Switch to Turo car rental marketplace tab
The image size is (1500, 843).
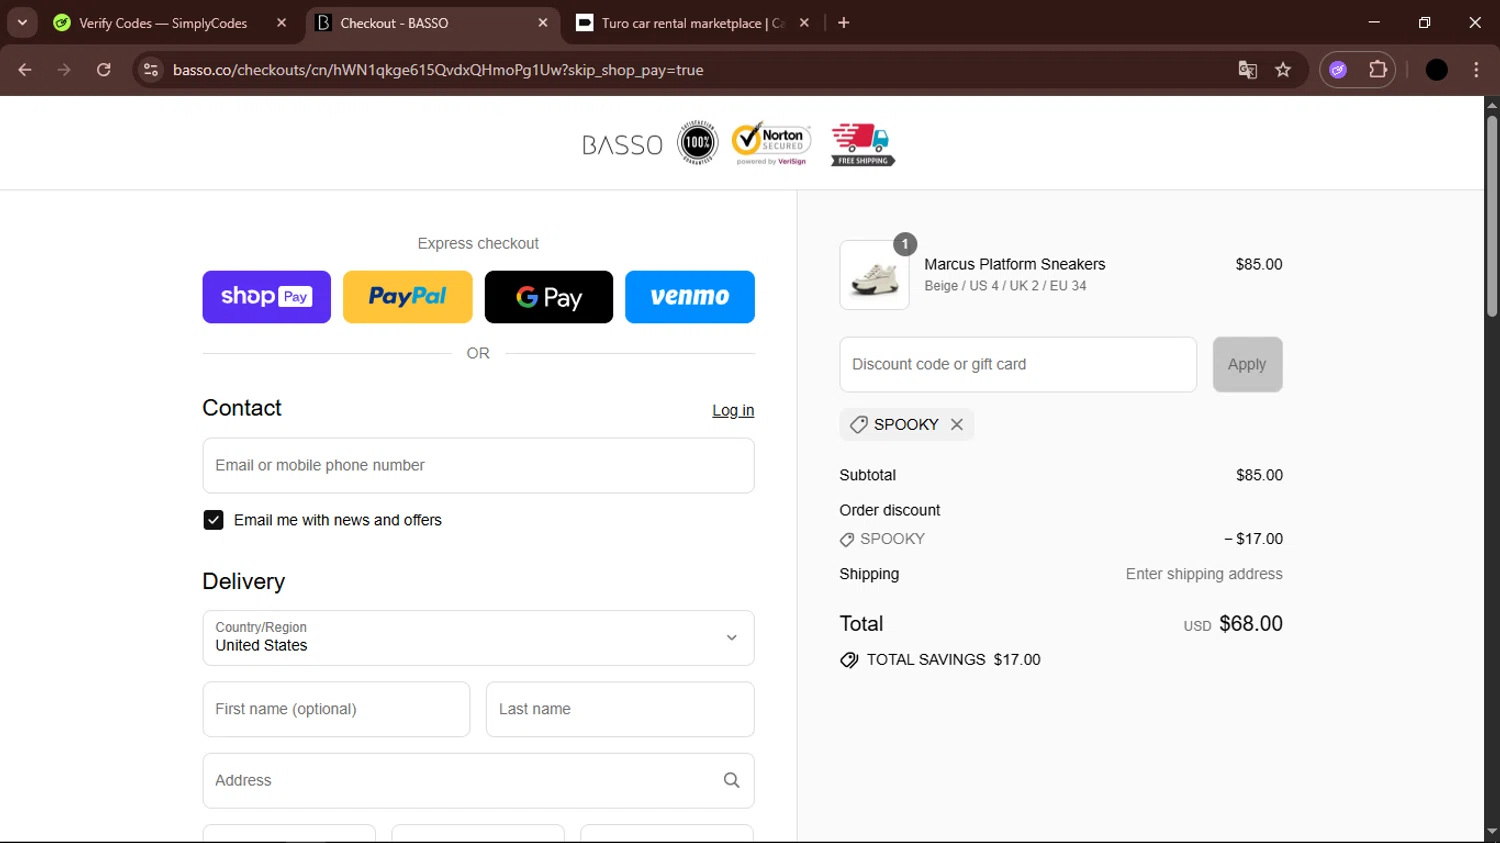pyautogui.click(x=693, y=23)
